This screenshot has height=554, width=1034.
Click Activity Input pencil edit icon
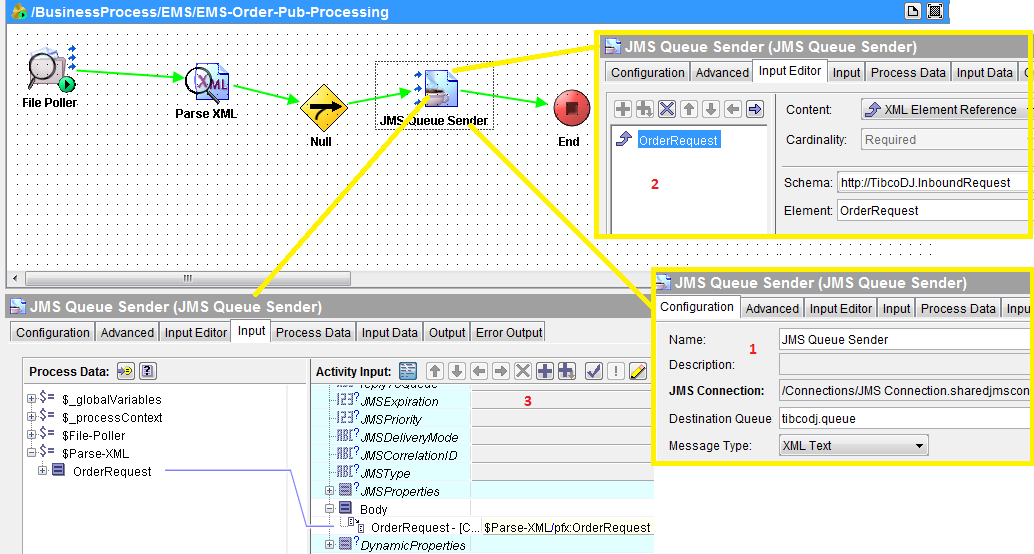point(638,371)
